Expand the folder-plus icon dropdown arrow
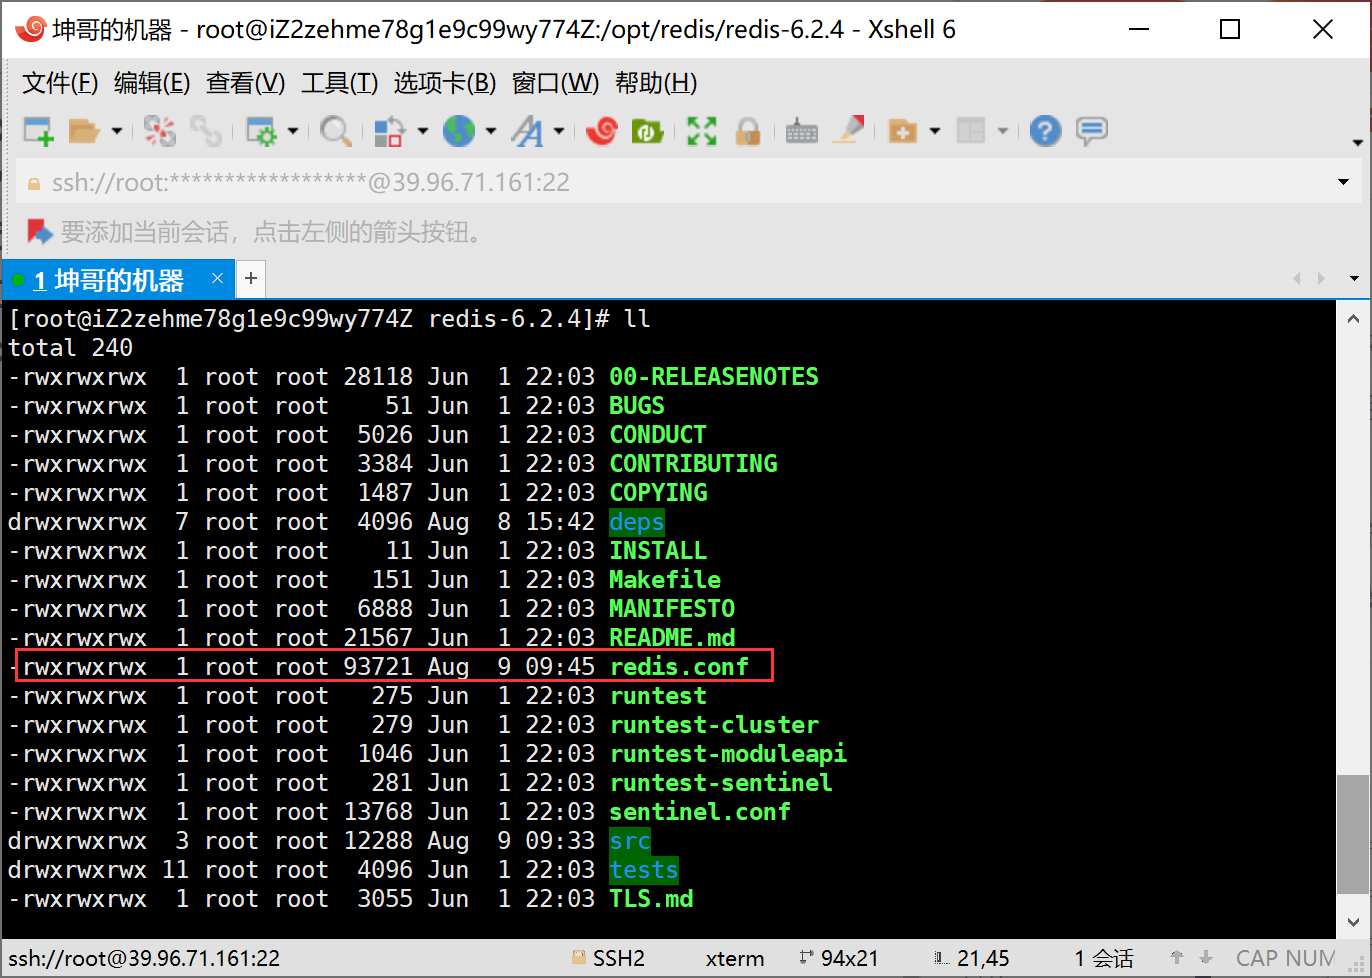The height and width of the screenshot is (978, 1372). (x=934, y=131)
